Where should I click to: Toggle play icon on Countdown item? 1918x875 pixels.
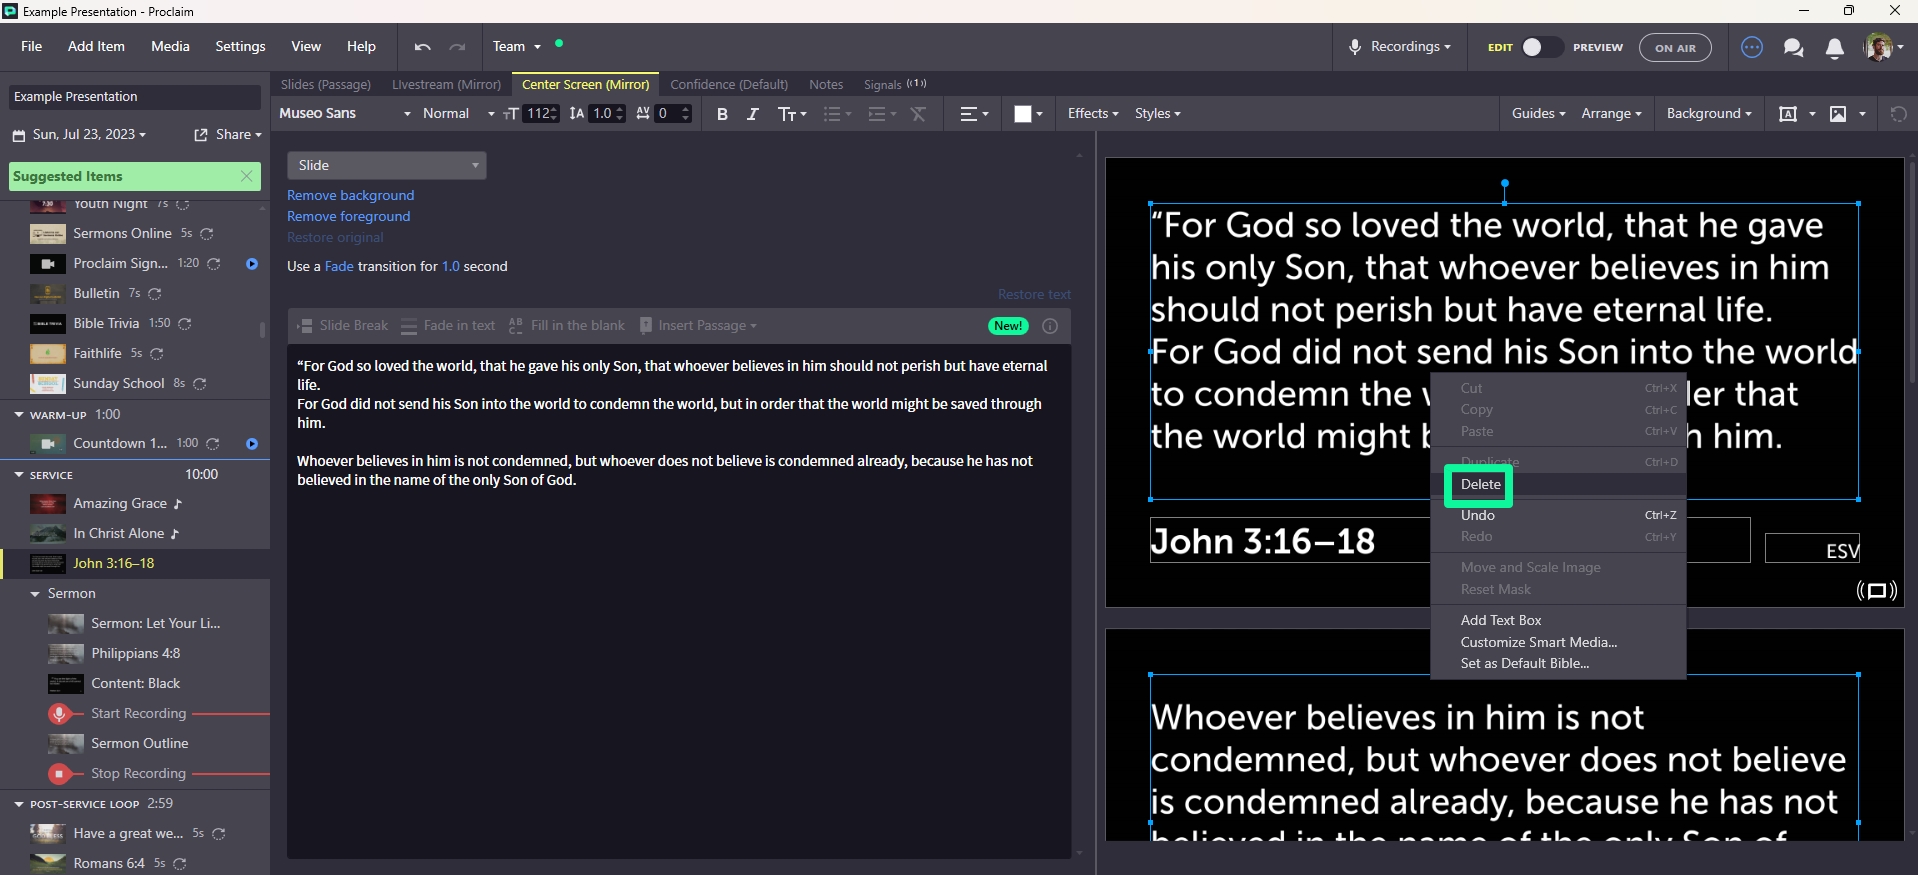coord(252,444)
